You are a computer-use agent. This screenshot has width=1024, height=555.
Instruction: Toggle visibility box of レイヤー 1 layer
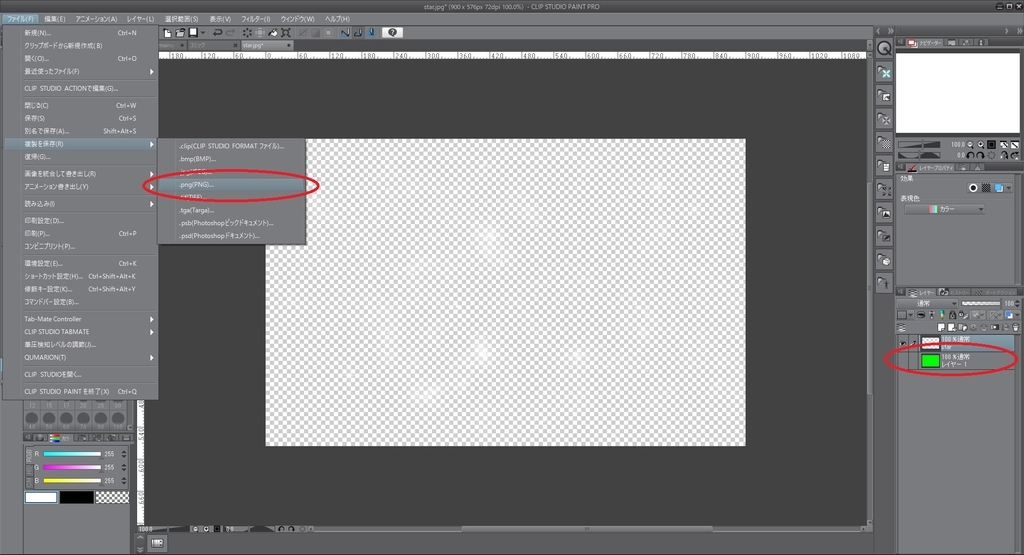coord(903,360)
